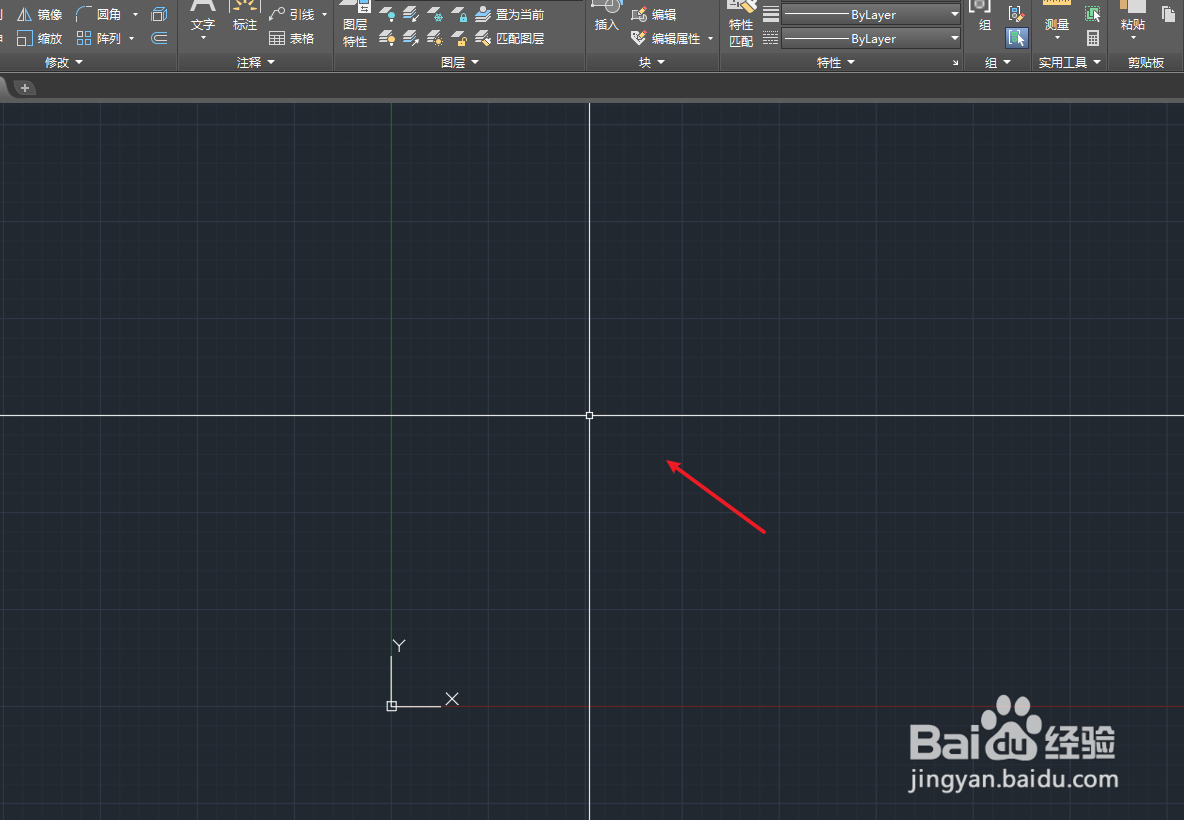Open the 测量 dropdown arrow
The width and height of the screenshot is (1184, 820).
click(x=1057, y=39)
